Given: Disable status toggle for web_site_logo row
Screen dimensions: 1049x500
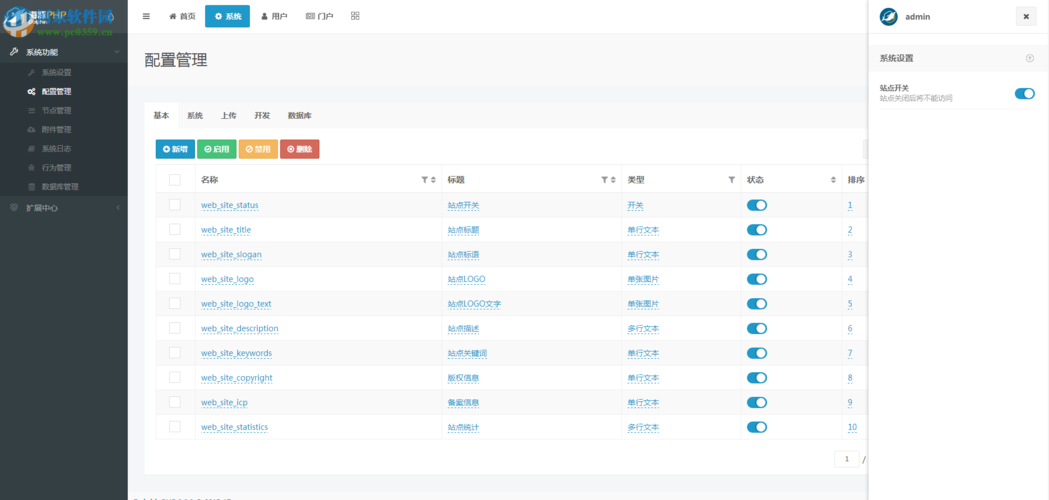Looking at the screenshot, I should click(x=757, y=279).
